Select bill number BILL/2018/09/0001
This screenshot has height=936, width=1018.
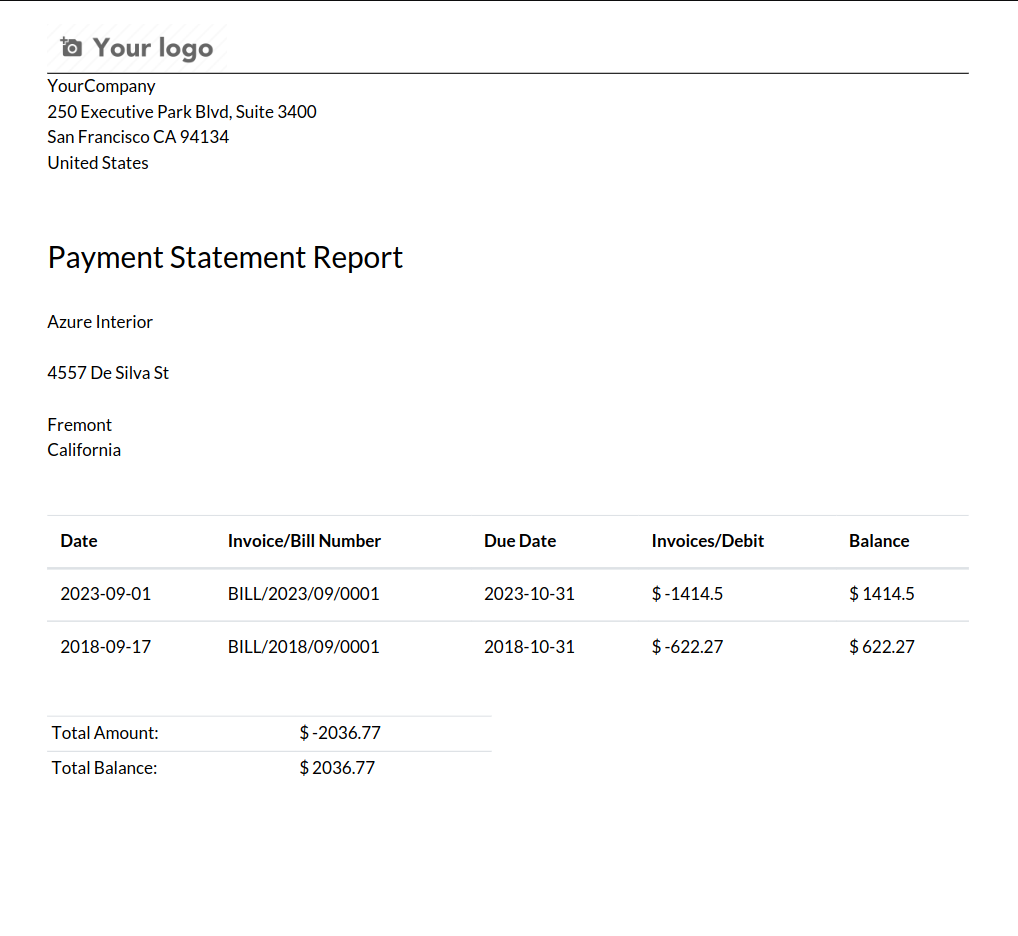click(303, 647)
